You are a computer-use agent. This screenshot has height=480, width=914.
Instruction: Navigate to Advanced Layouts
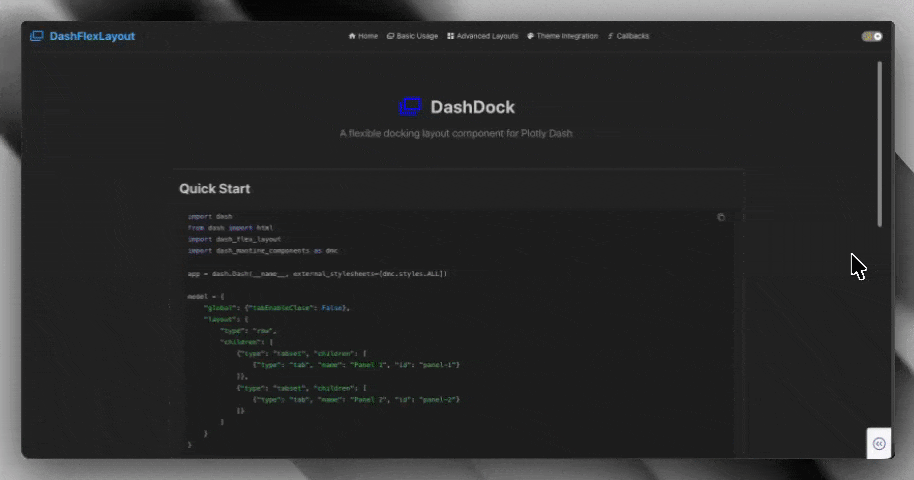click(x=487, y=36)
